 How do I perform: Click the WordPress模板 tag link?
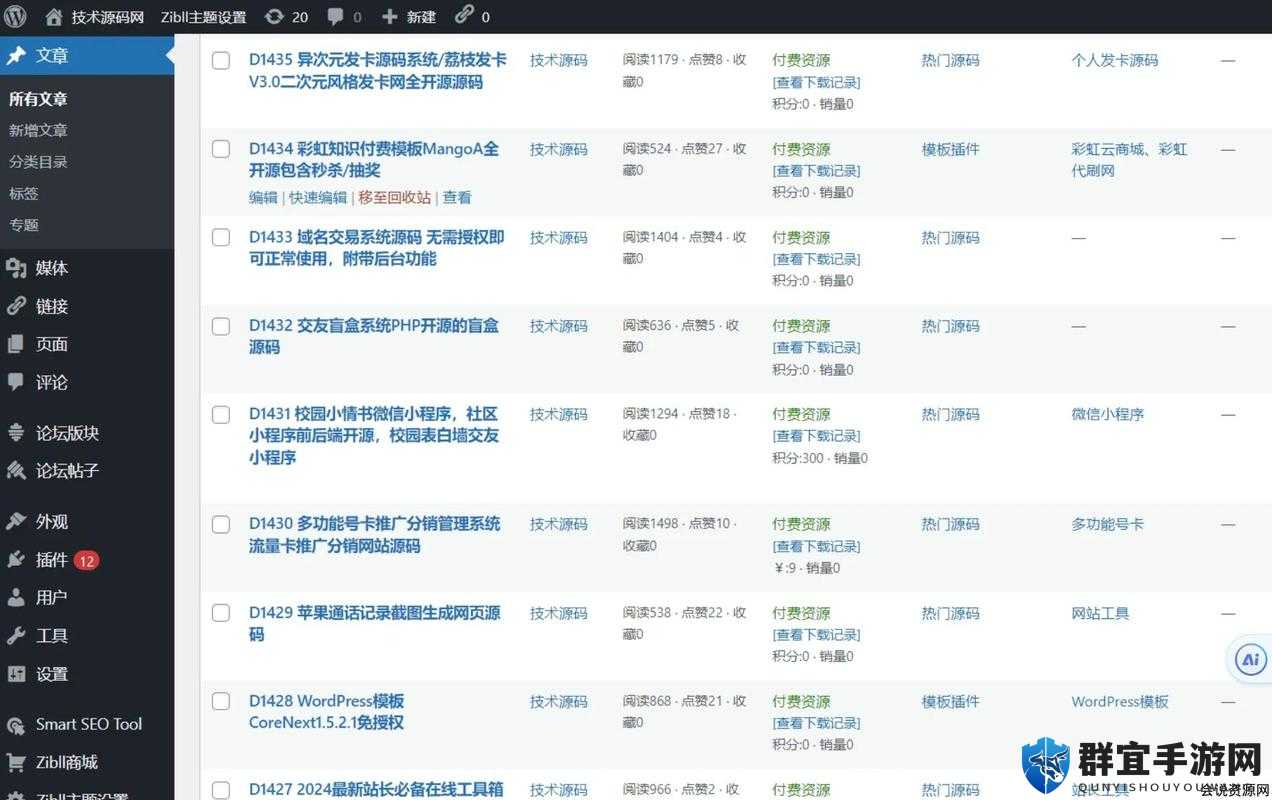[x=1120, y=701]
